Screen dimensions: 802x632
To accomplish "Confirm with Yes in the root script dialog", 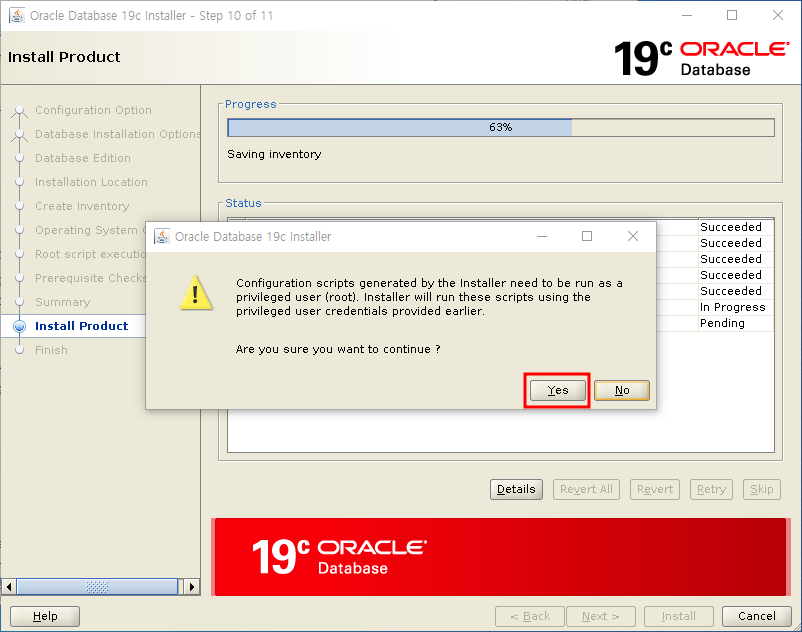I will [x=558, y=390].
